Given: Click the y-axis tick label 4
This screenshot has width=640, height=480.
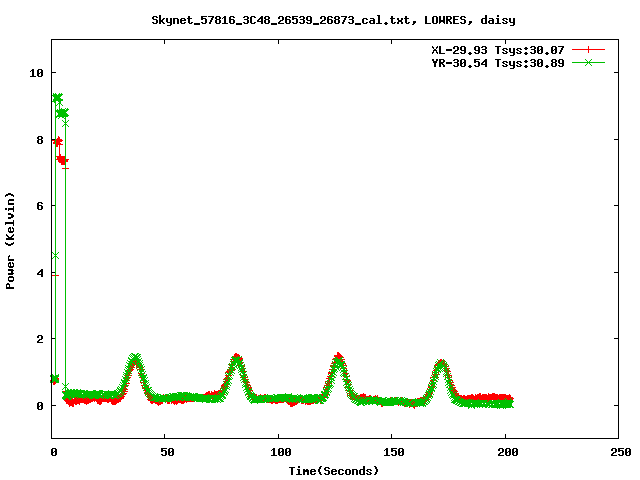Looking at the screenshot, I should point(40,273).
